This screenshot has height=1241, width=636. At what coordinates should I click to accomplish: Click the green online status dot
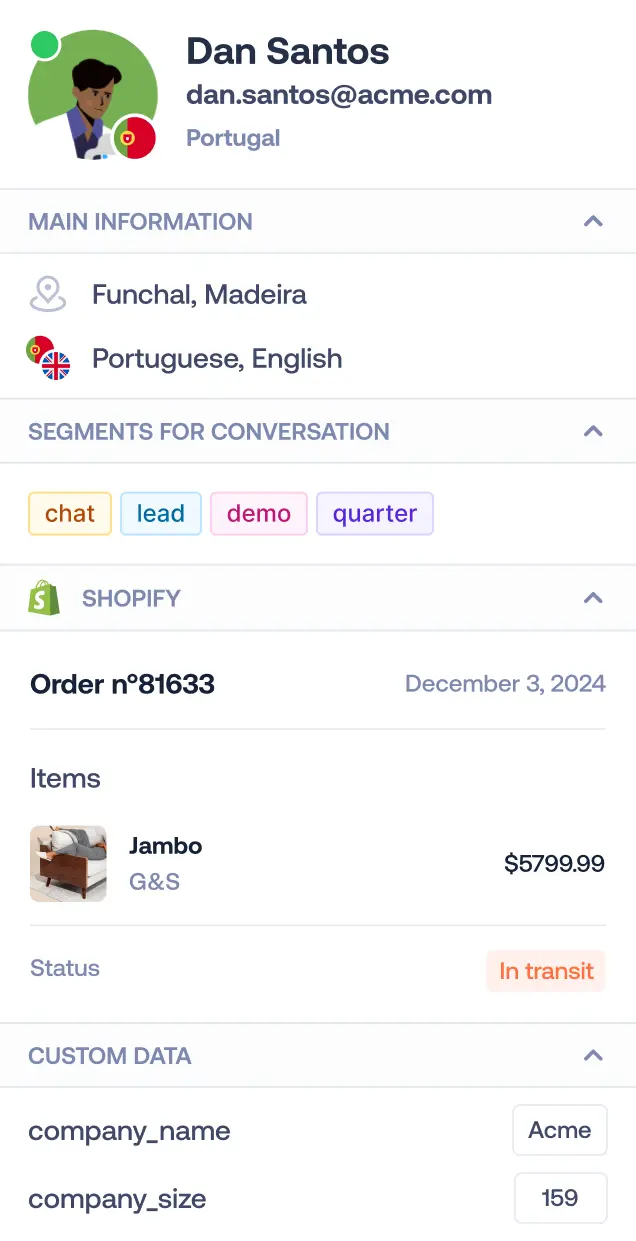pos(44,45)
